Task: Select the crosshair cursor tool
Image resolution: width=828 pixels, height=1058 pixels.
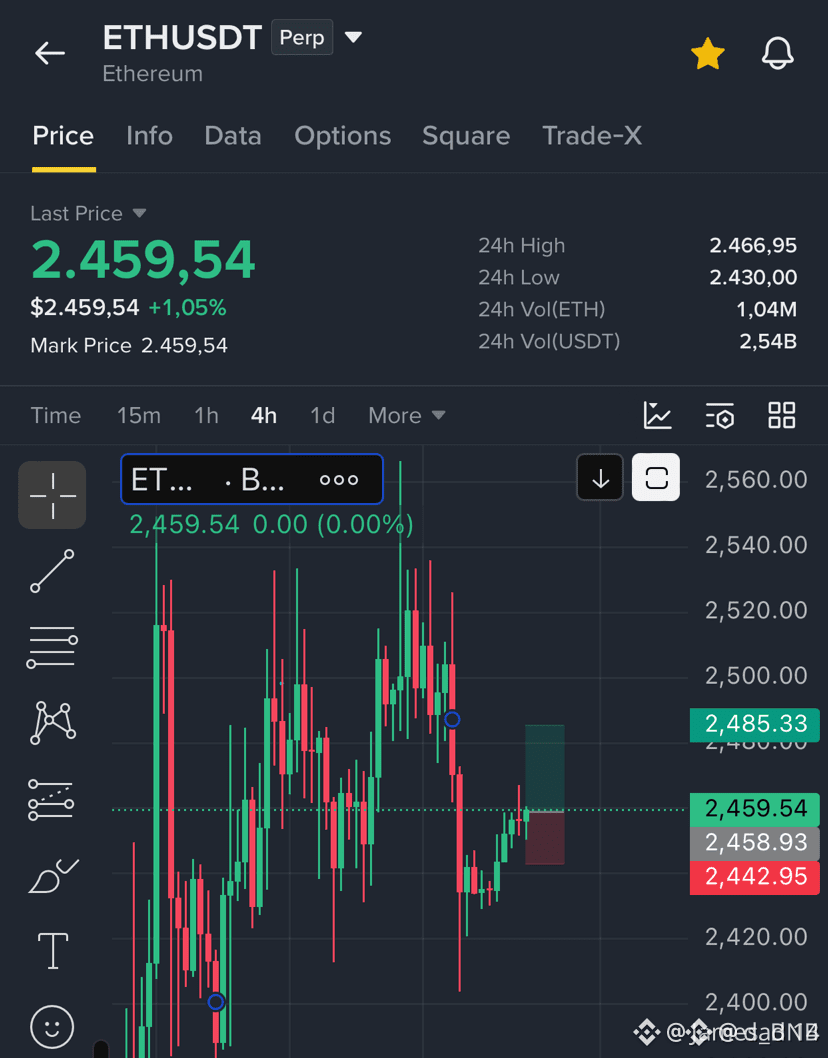Action: tap(52, 495)
